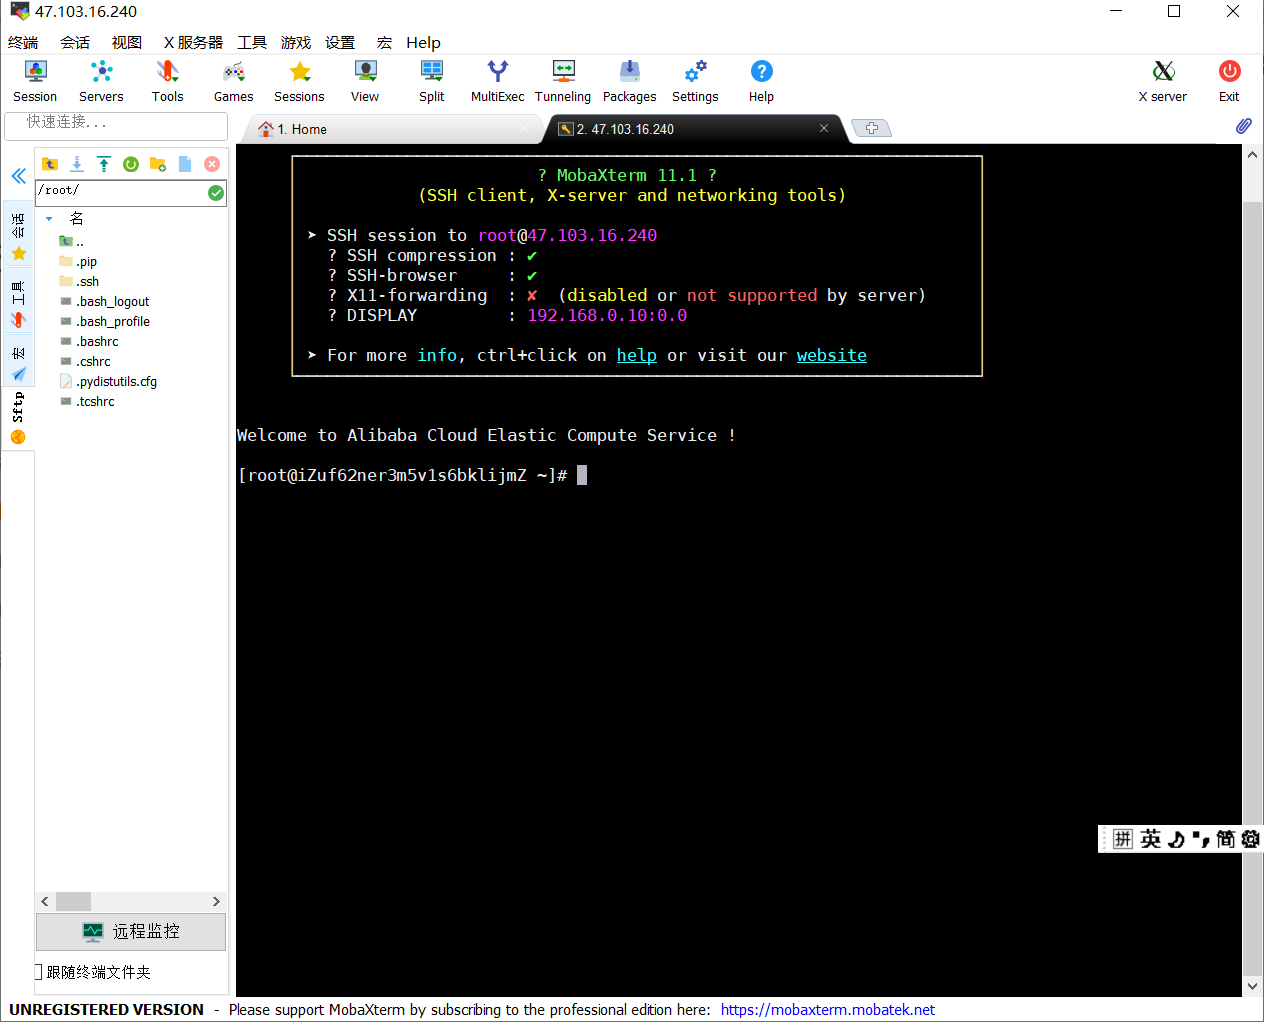Switch to the 工具 sidebar tab
This screenshot has height=1022, width=1264.
tap(18, 303)
